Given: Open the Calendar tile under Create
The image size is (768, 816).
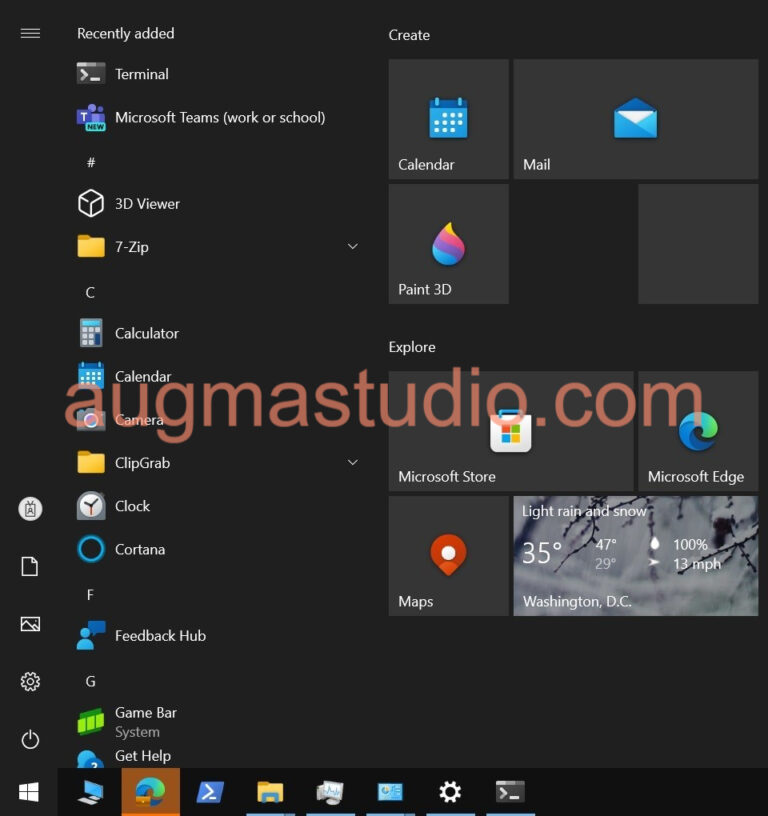Looking at the screenshot, I should 449,119.
